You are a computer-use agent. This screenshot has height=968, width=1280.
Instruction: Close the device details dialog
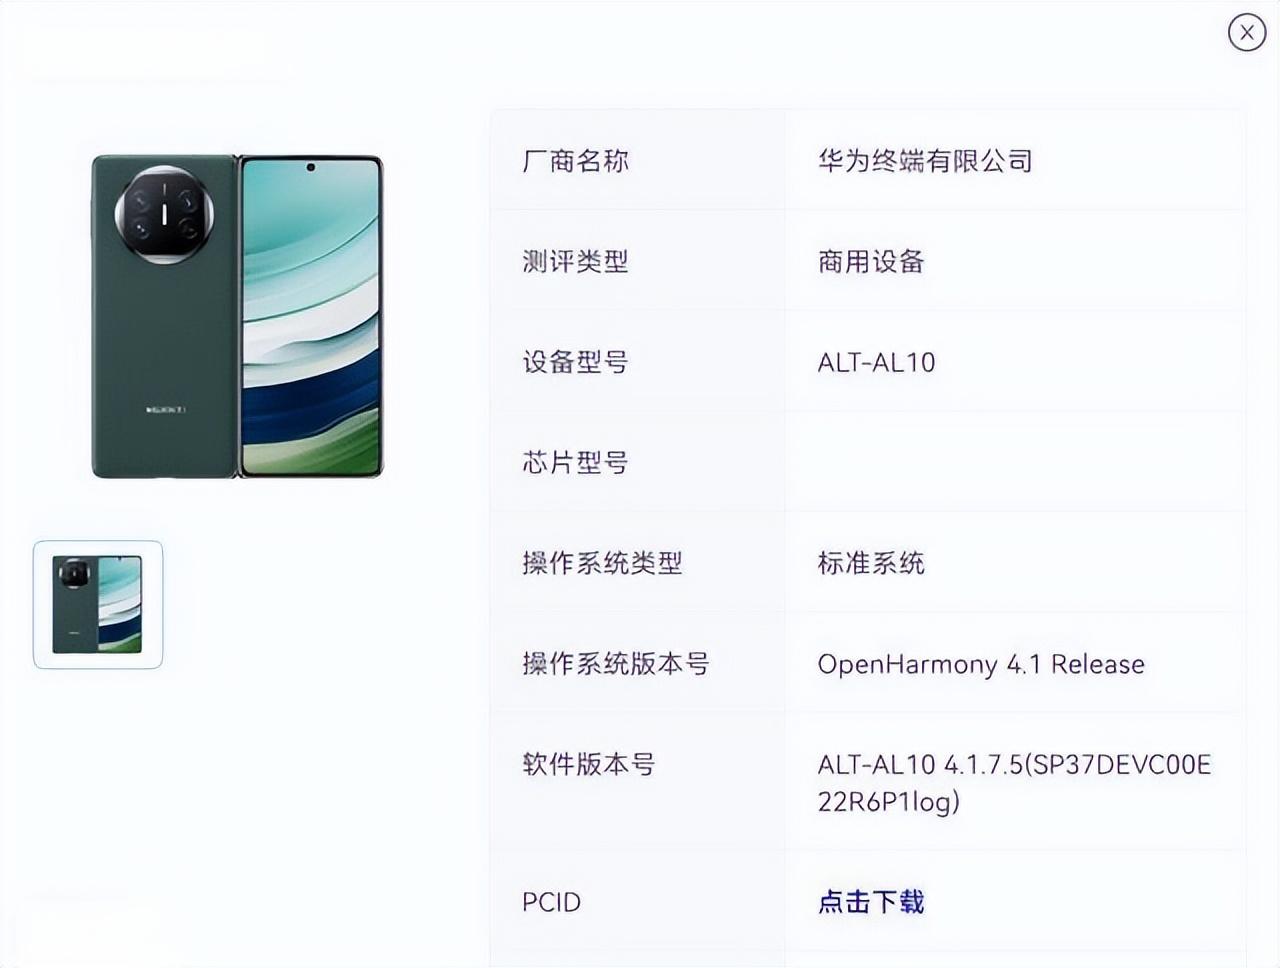(x=1247, y=32)
